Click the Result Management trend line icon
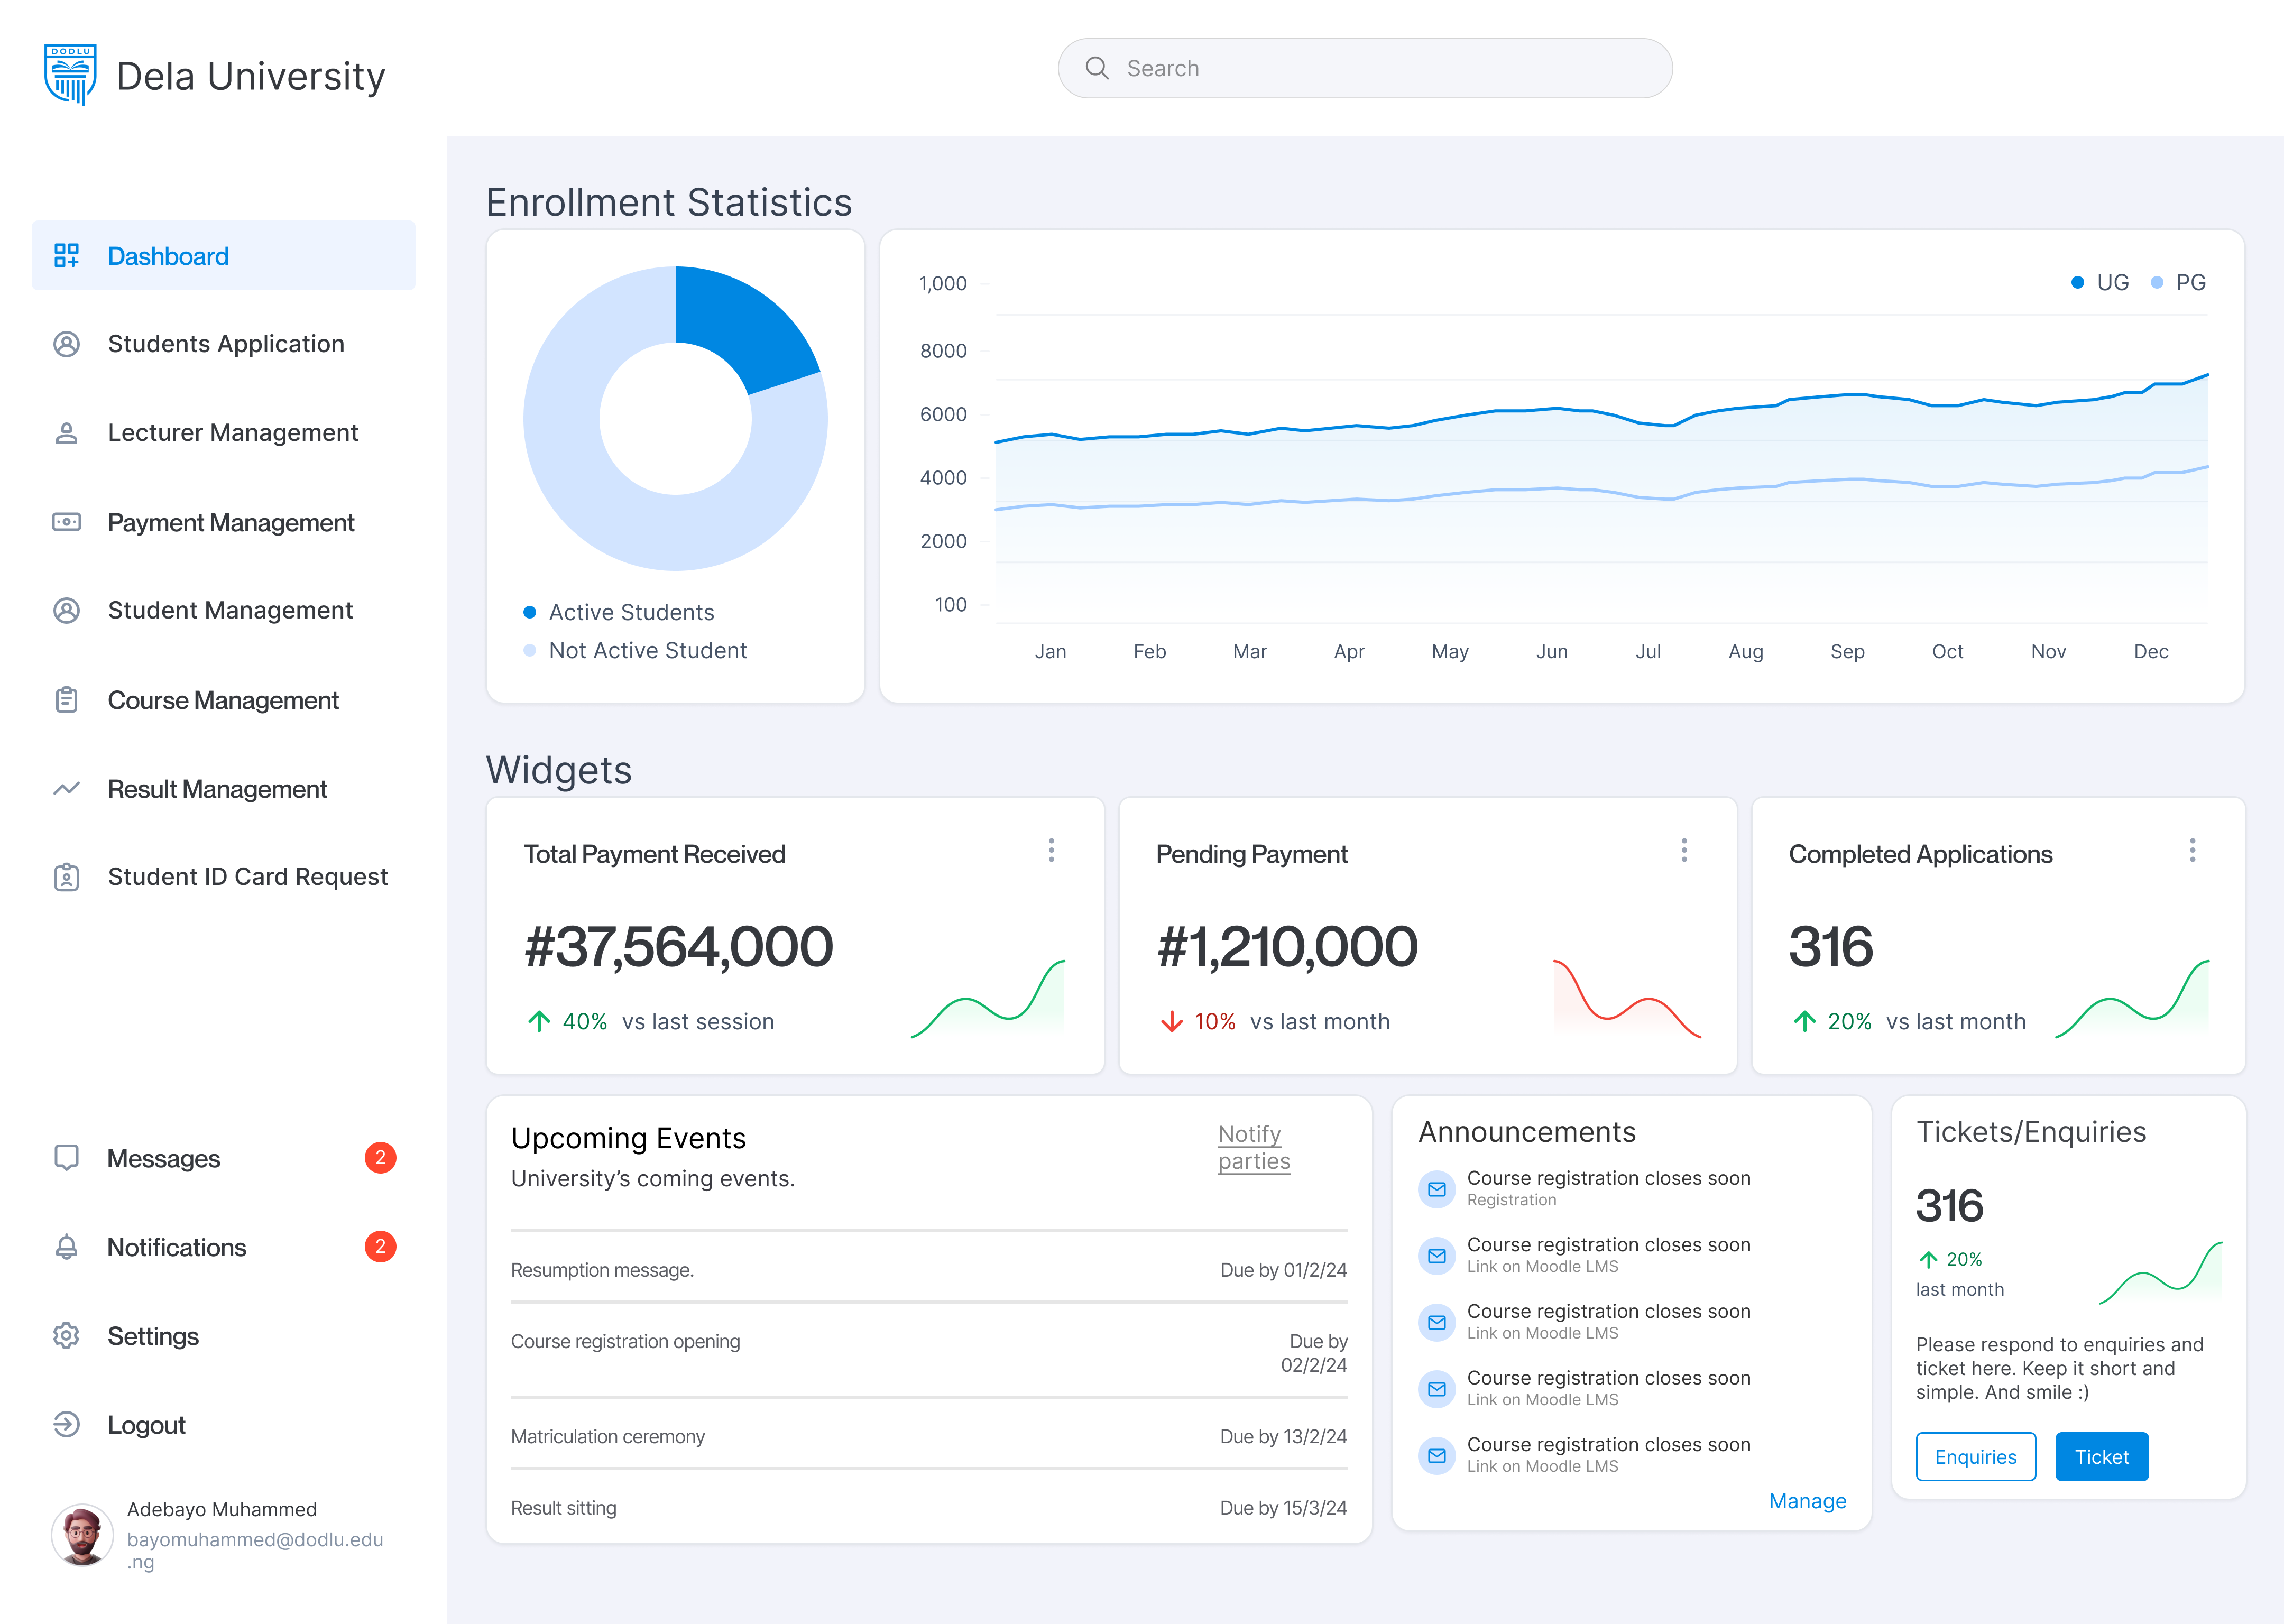2284x1624 pixels. [x=66, y=789]
